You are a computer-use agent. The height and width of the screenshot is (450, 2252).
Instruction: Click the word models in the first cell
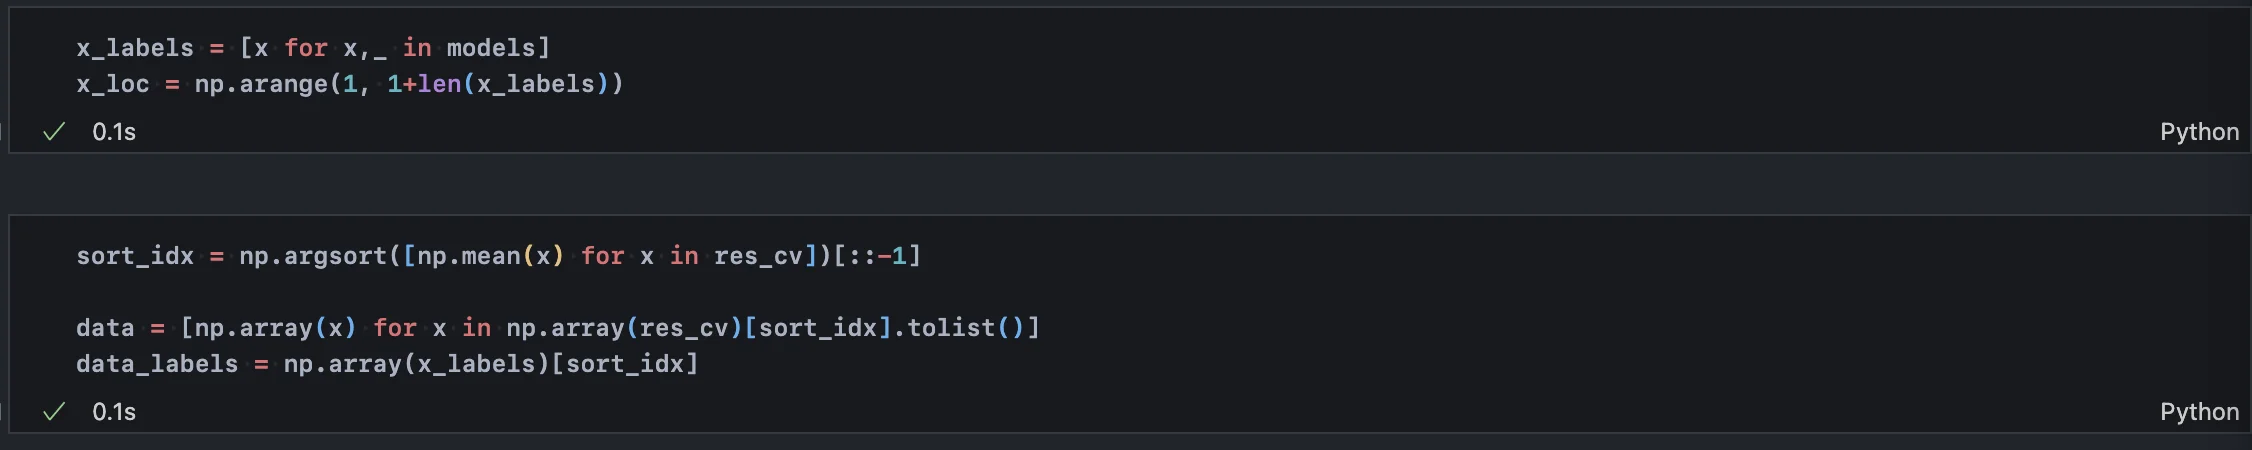tap(491, 48)
